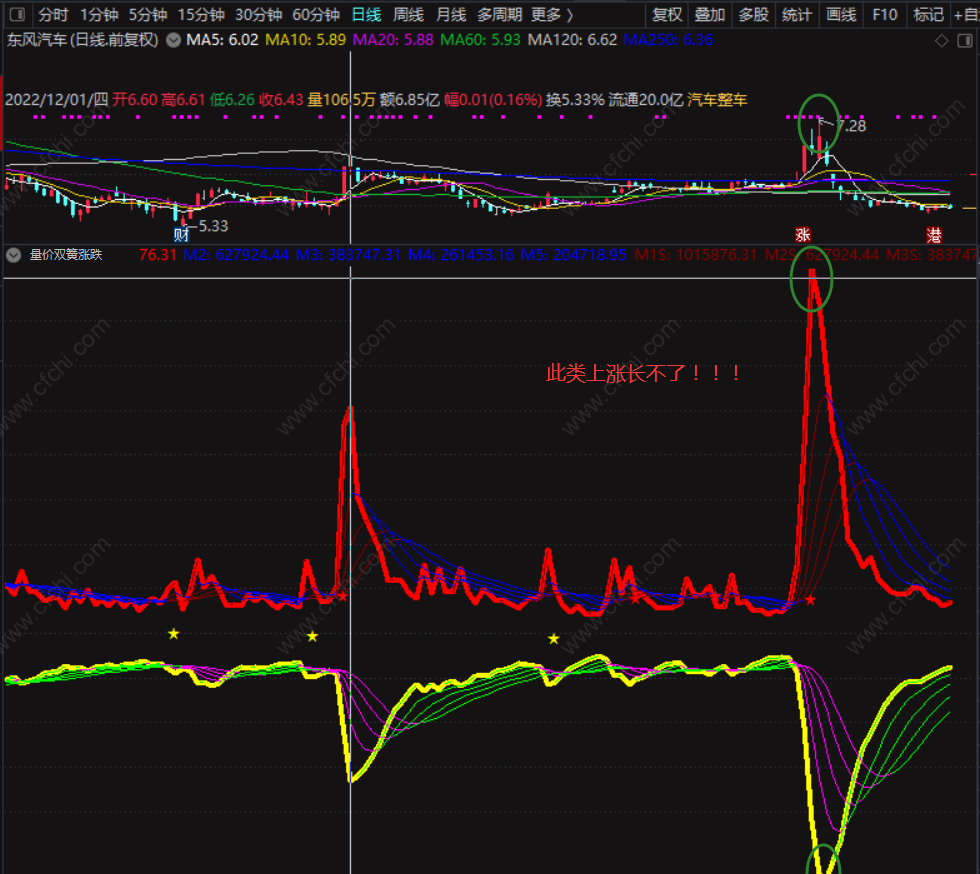Click the 东风汽车(日线.前复权) title

83,40
